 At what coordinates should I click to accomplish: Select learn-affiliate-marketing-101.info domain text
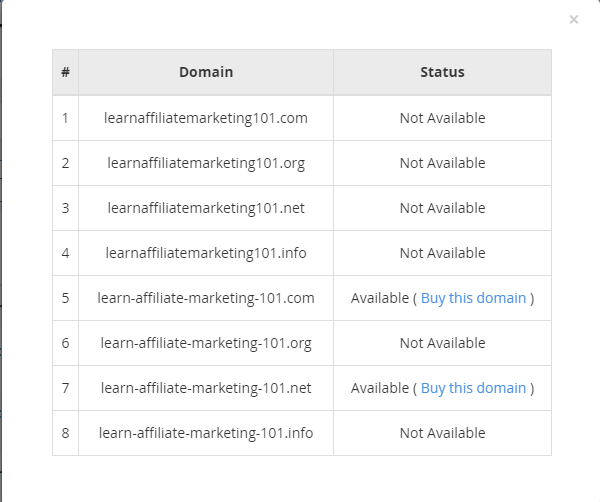(206, 433)
